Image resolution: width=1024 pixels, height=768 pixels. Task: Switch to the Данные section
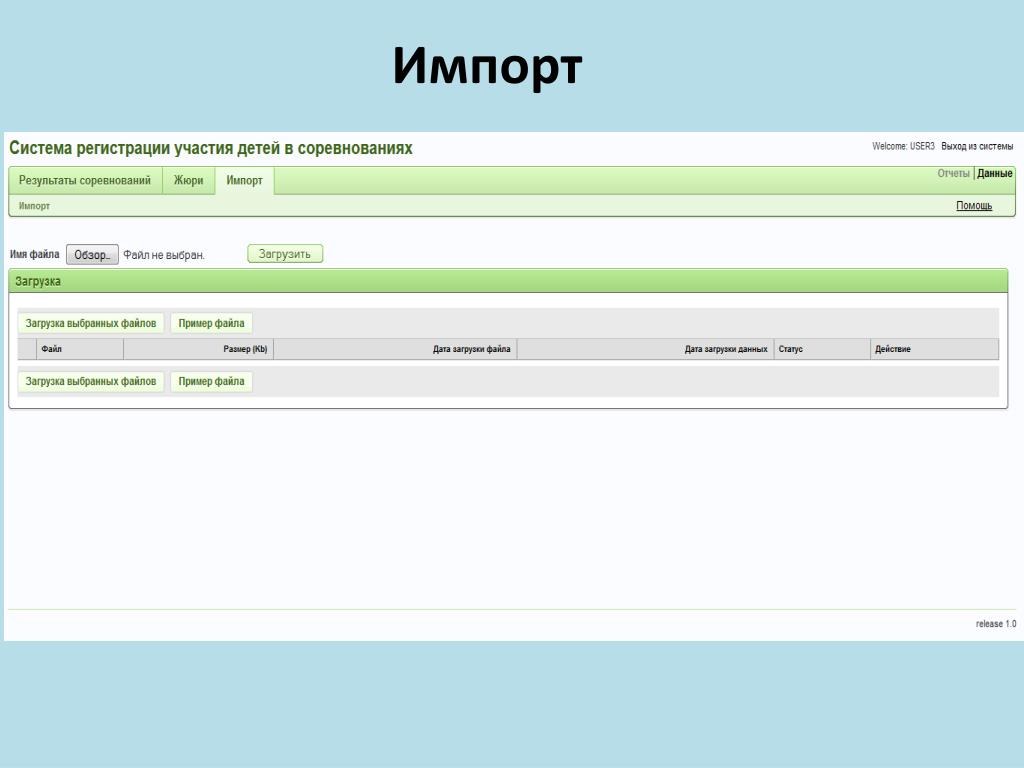[x=995, y=173]
